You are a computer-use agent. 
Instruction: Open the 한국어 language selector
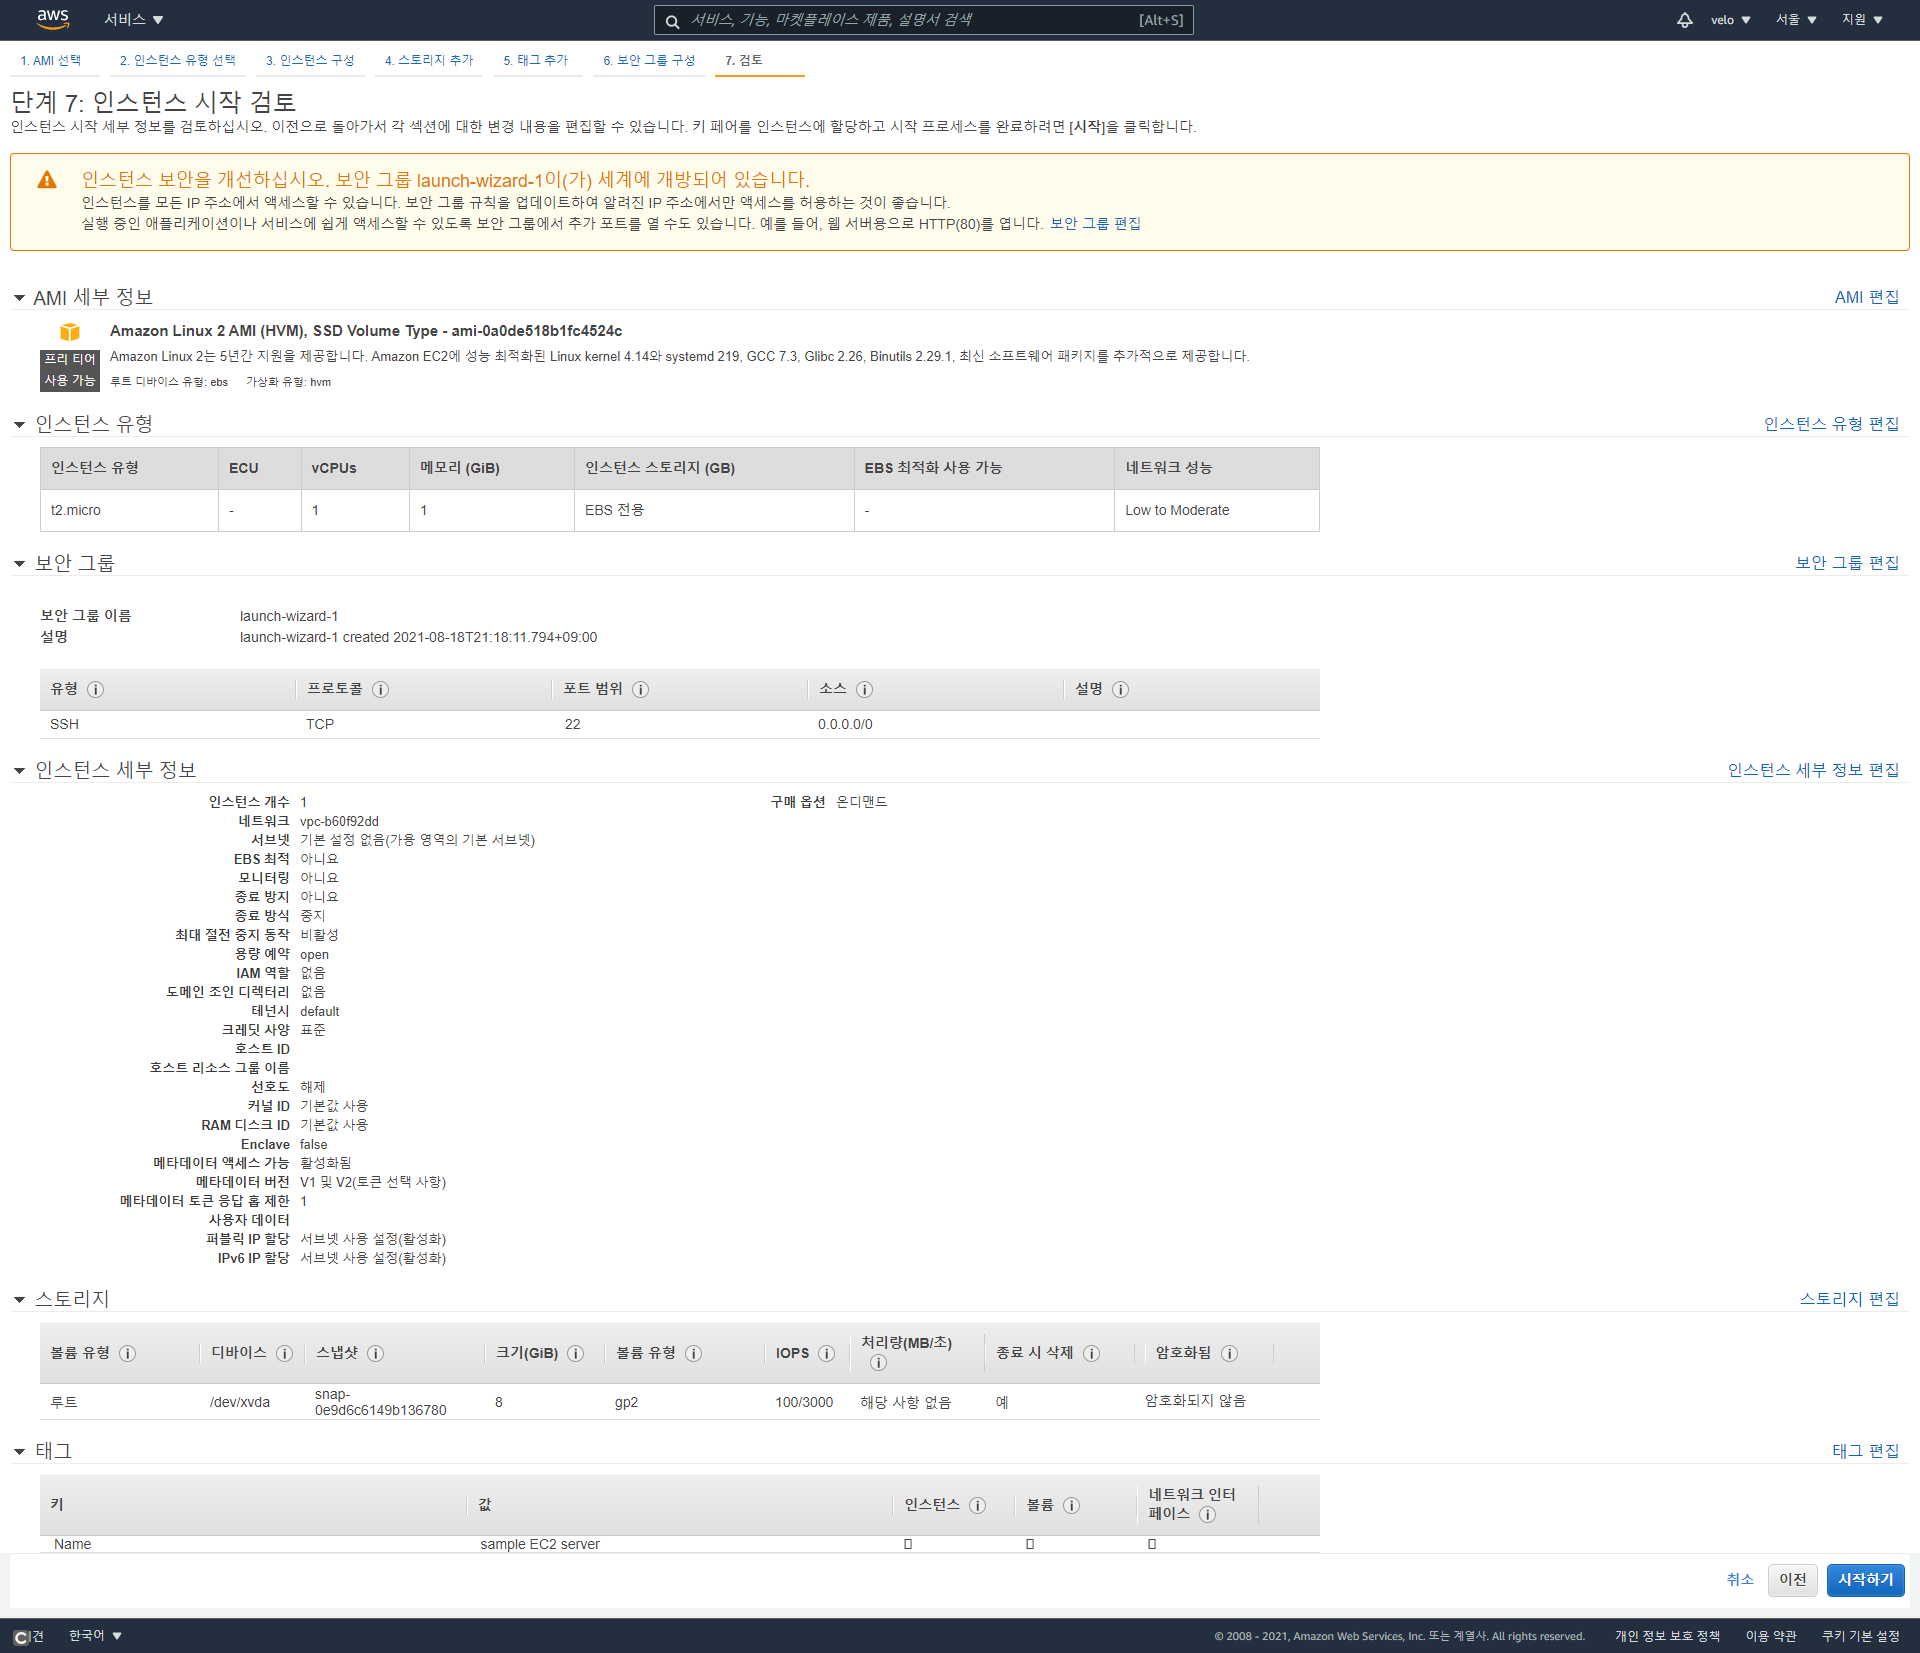95,1636
